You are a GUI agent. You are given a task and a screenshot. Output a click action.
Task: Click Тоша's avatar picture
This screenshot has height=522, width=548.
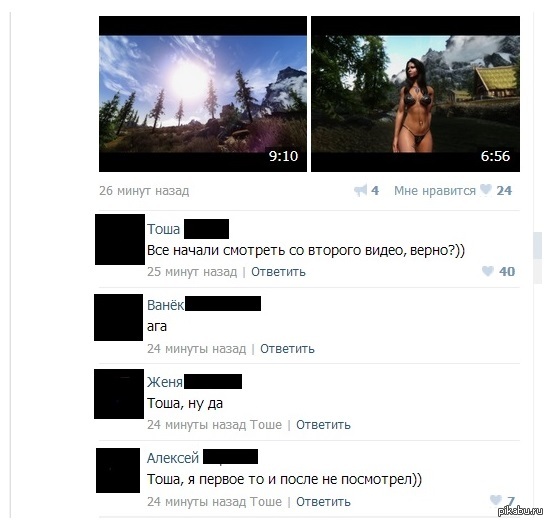[120, 239]
